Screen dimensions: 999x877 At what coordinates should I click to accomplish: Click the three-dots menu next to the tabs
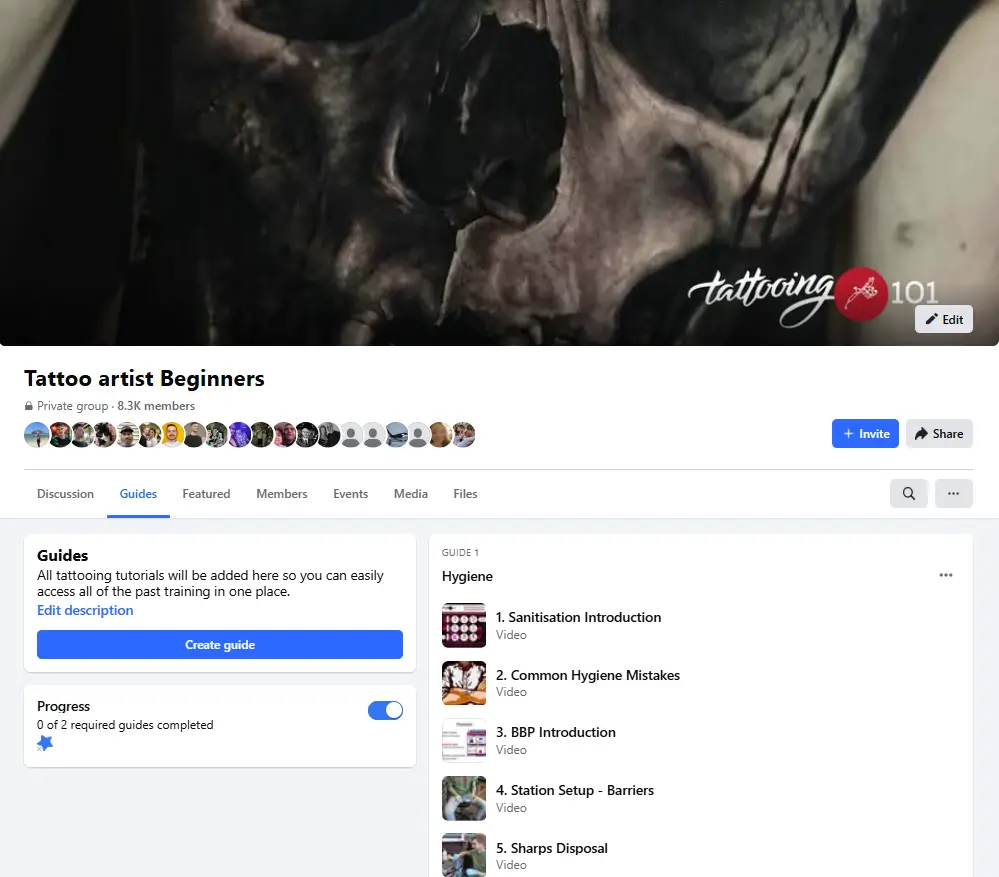pos(953,493)
